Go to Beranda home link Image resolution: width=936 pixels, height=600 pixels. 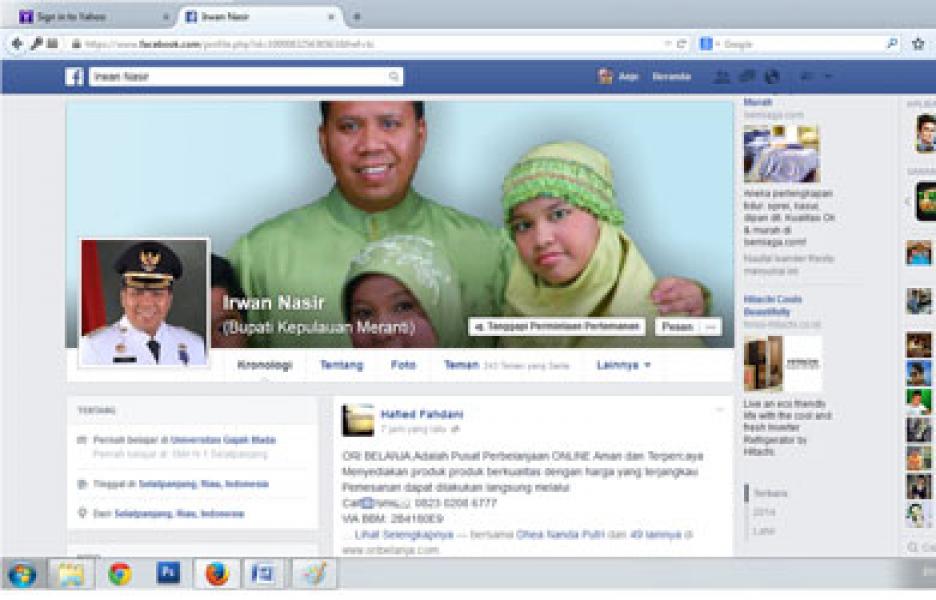coord(672,76)
